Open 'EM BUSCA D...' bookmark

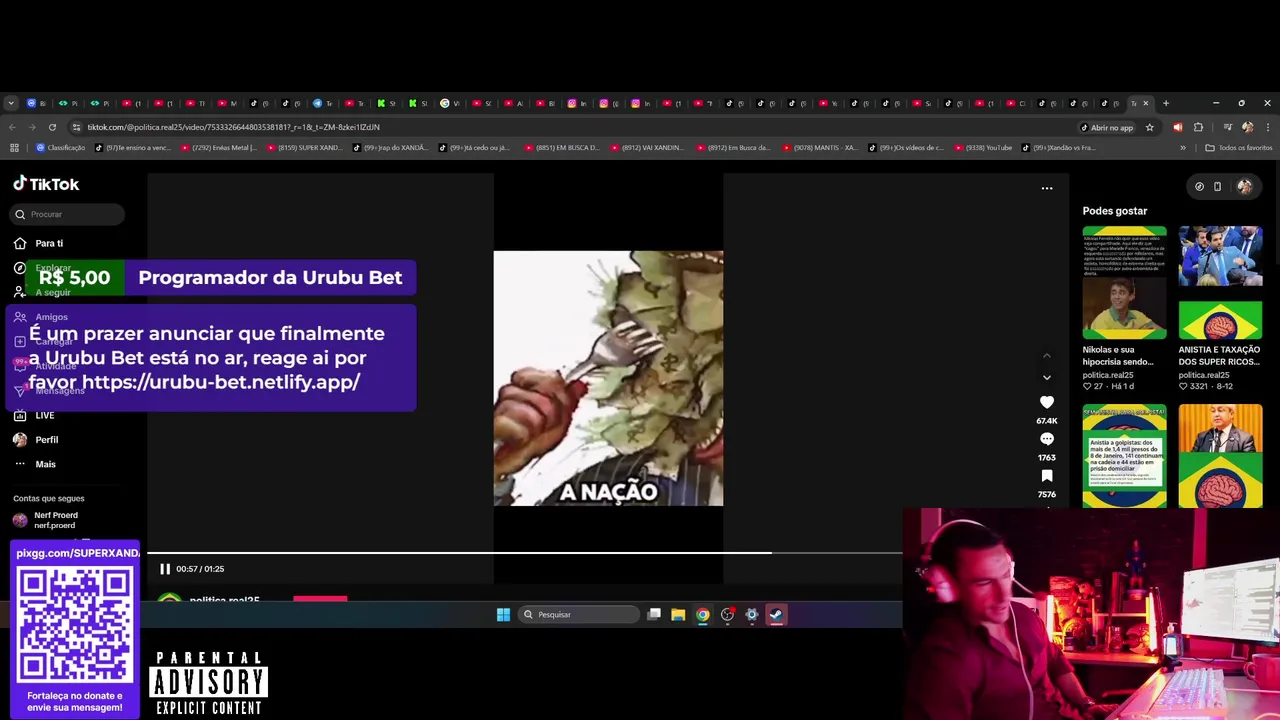pos(561,148)
